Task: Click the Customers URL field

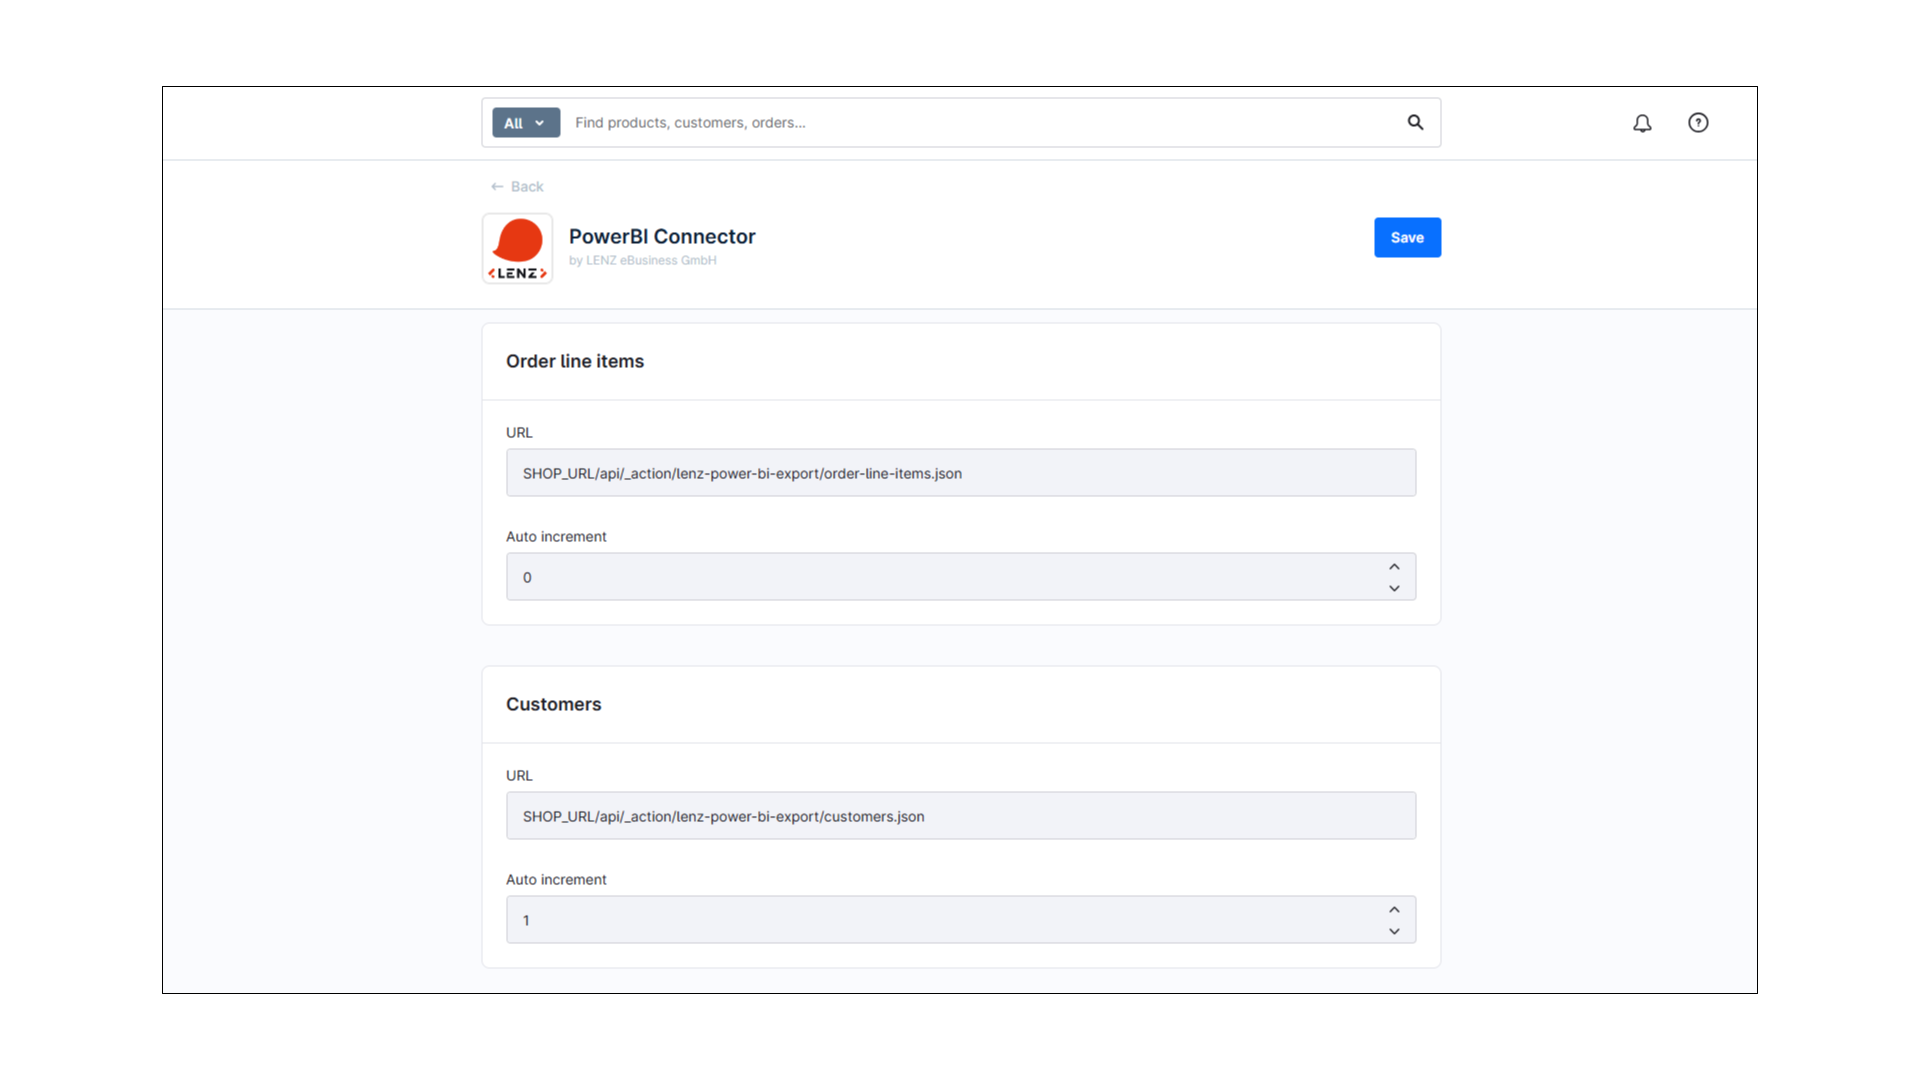Action: 960,816
